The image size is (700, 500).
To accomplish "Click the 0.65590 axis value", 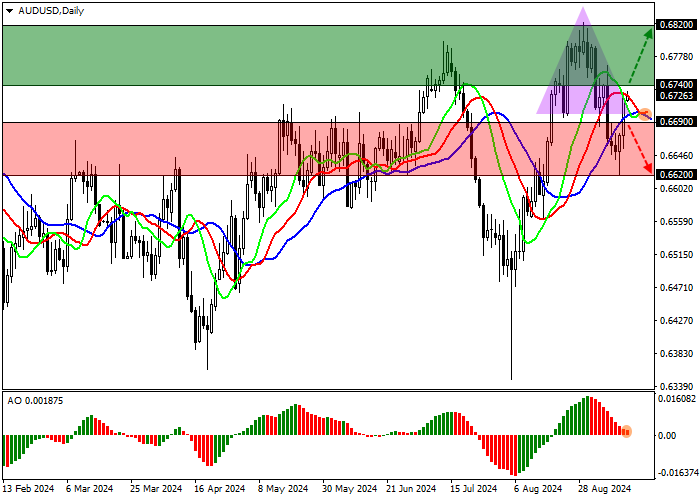I will pos(676,222).
